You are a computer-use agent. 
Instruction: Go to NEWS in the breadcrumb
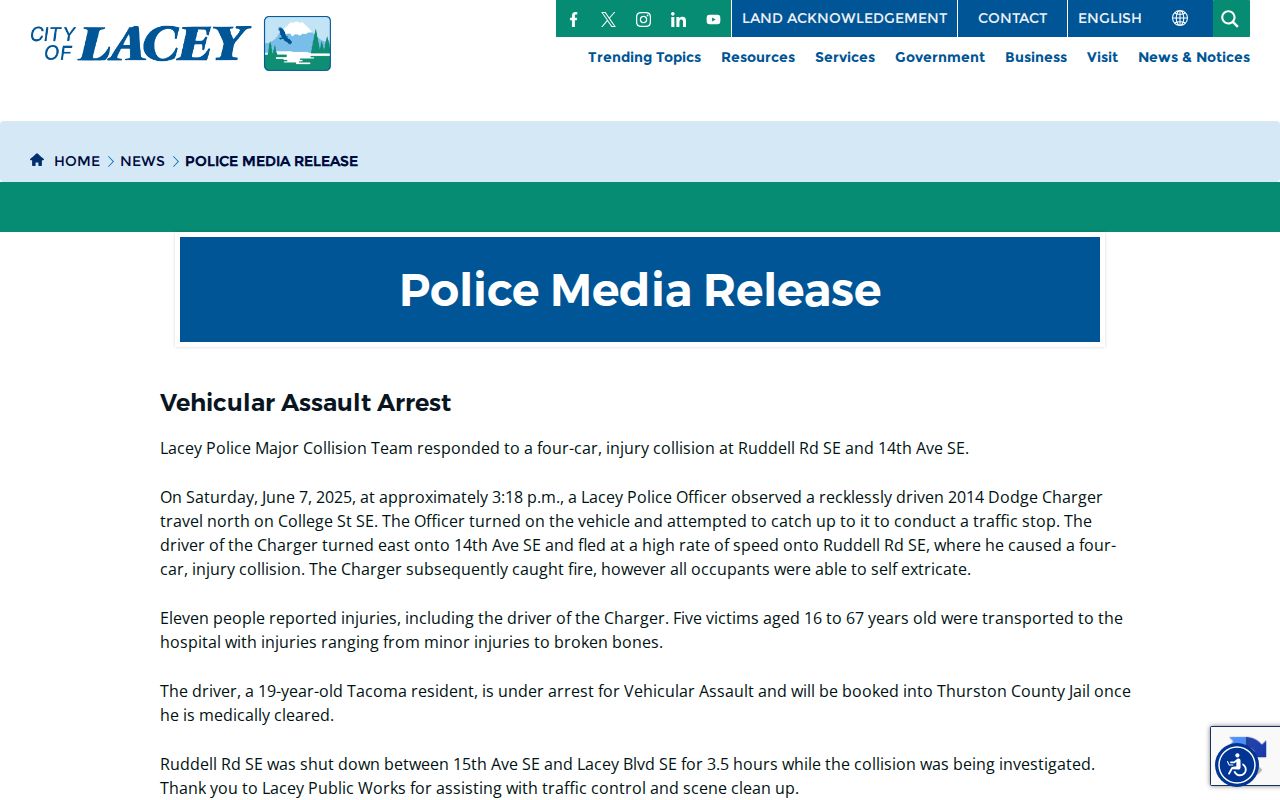[x=142, y=161]
